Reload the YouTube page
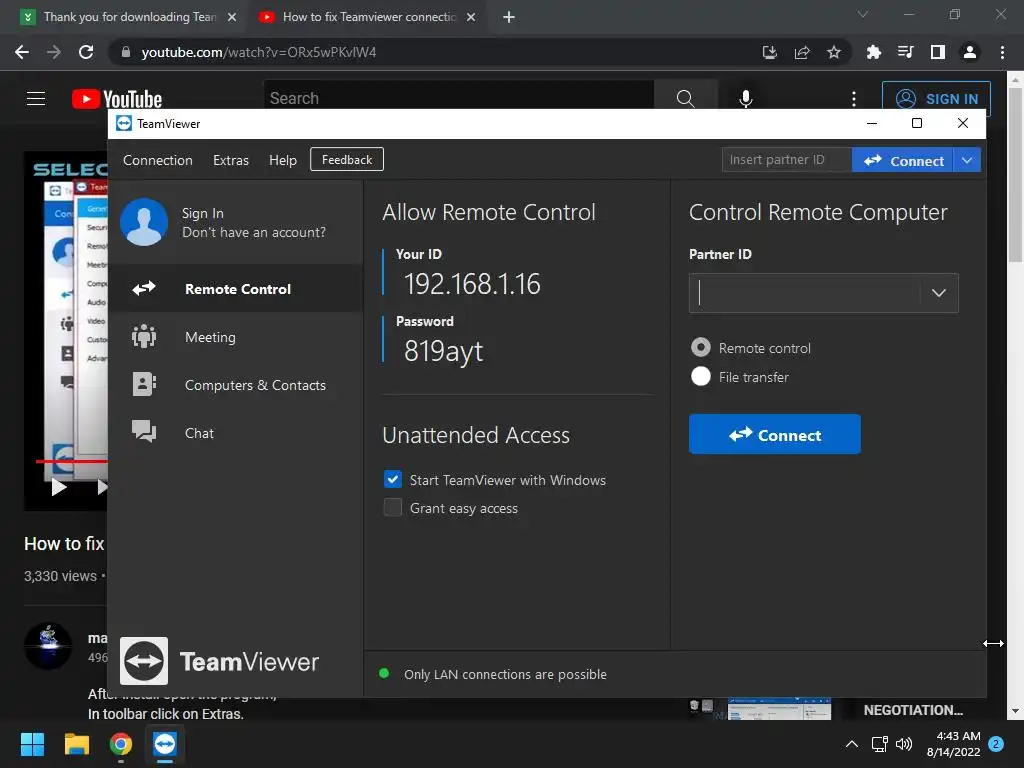Screen dimensions: 1024x768 coord(86,52)
